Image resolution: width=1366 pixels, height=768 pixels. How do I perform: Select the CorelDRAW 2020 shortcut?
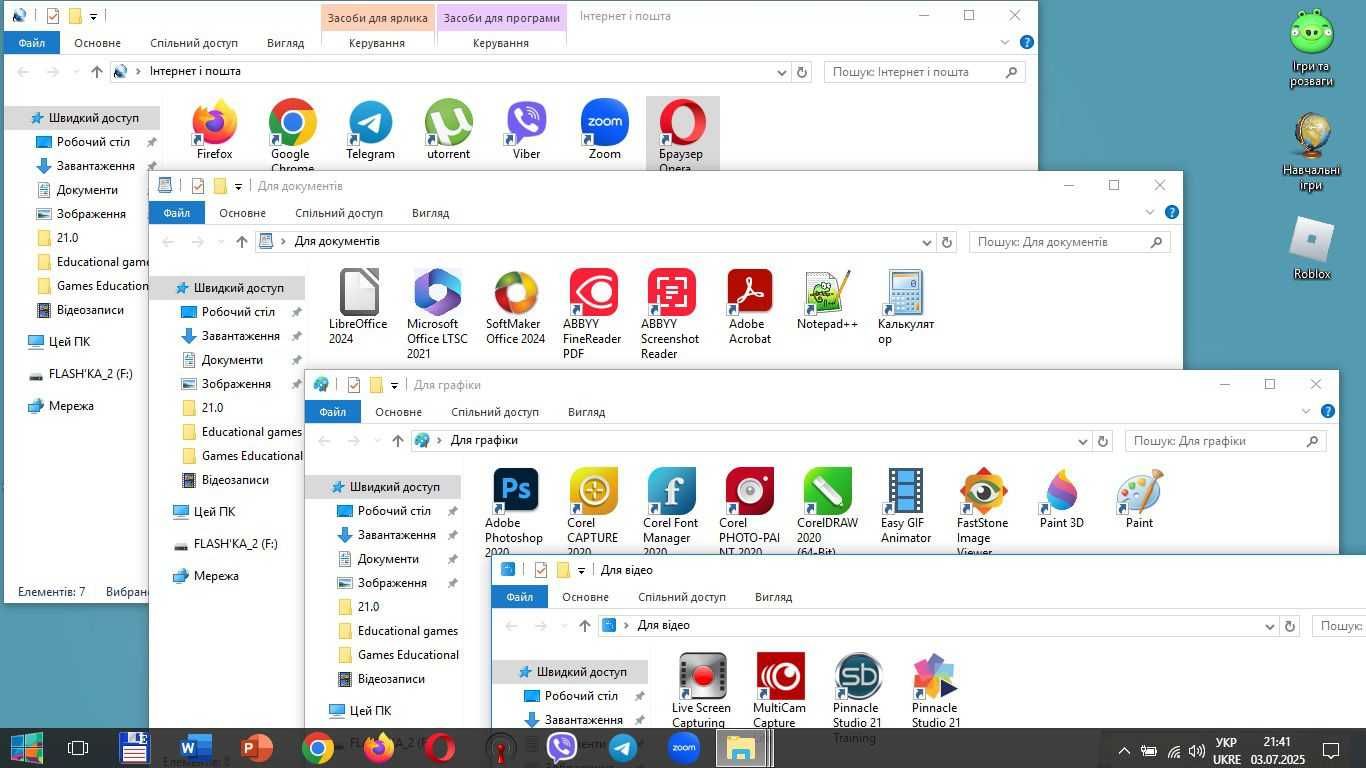[x=827, y=510]
